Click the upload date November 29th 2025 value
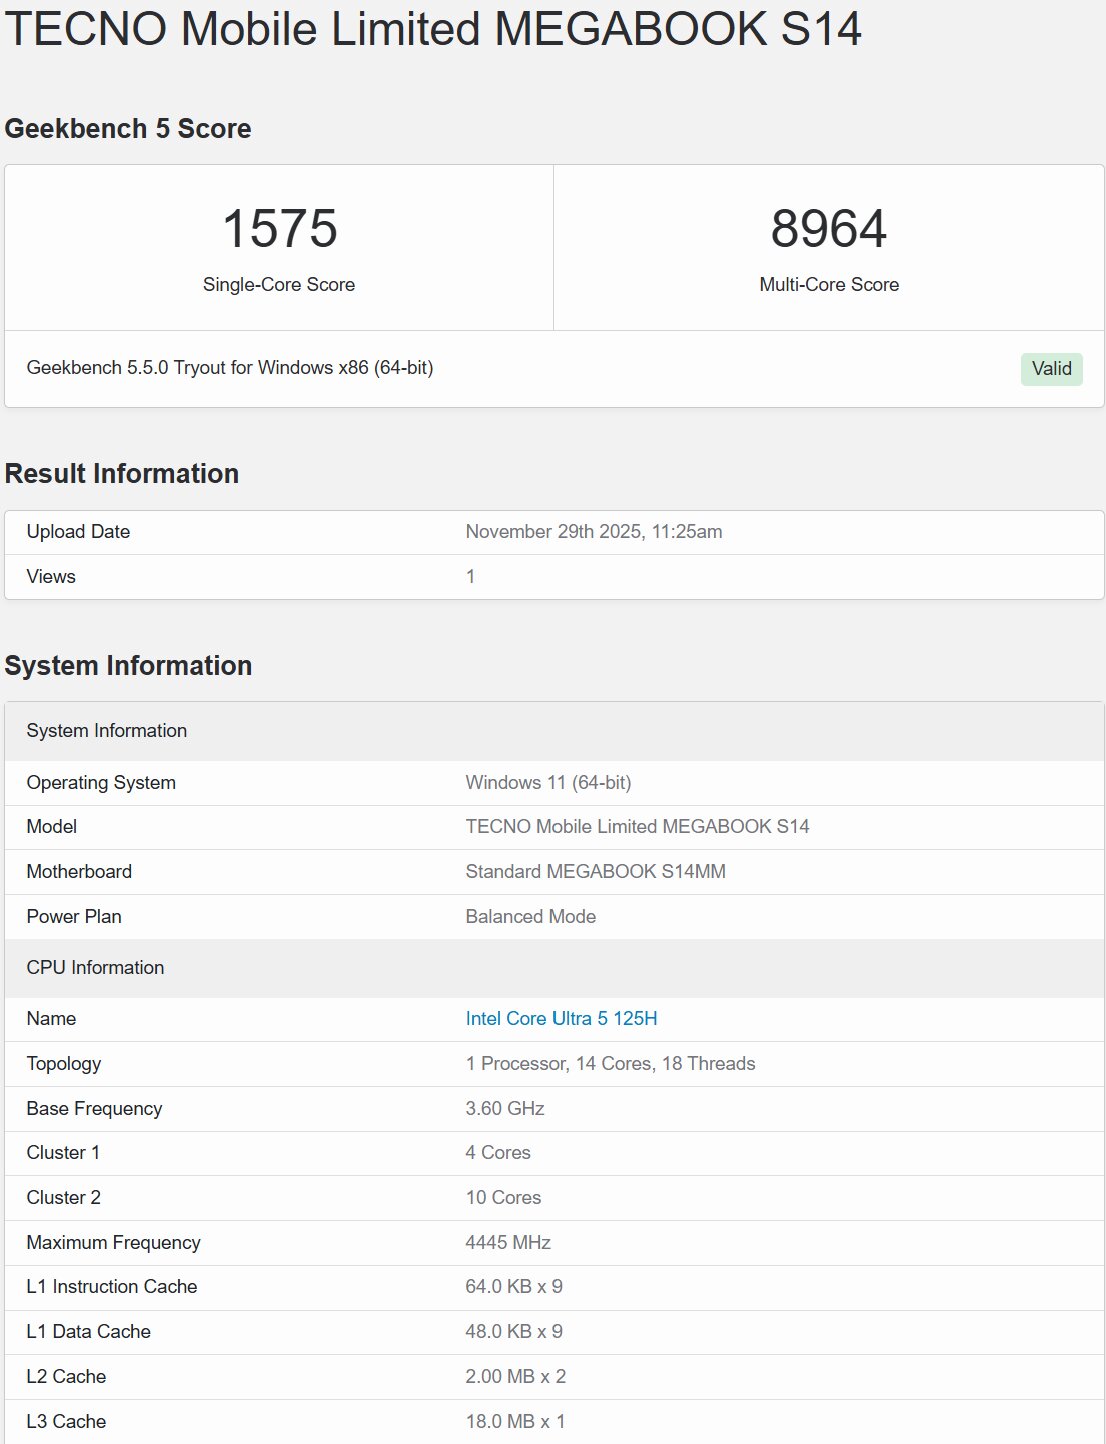 click(593, 532)
